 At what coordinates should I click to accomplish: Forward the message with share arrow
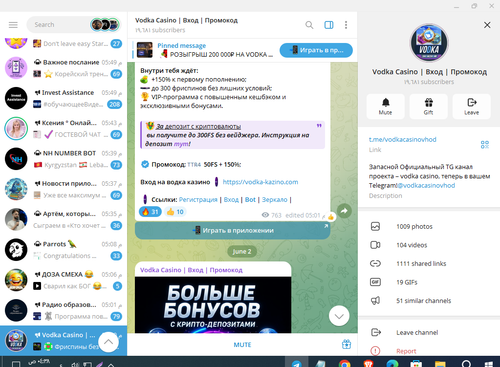pos(344,211)
